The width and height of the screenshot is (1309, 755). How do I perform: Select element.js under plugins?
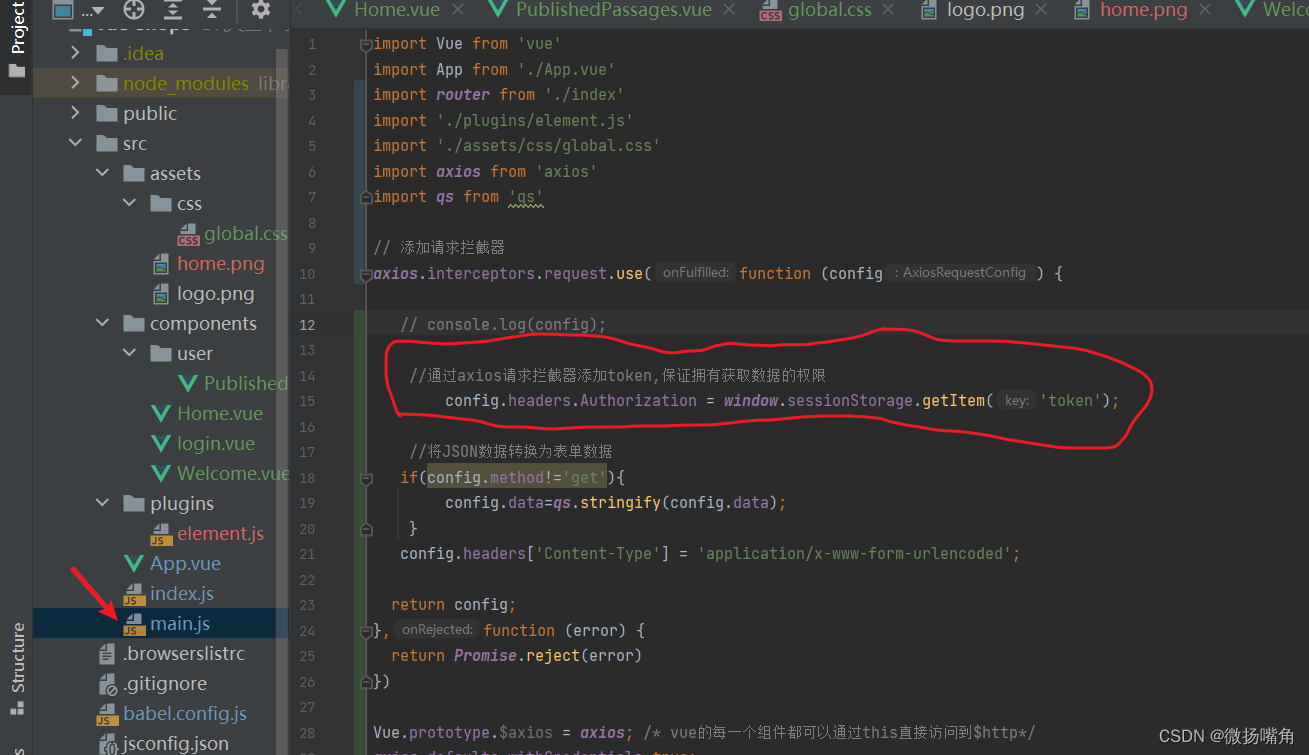click(221, 533)
